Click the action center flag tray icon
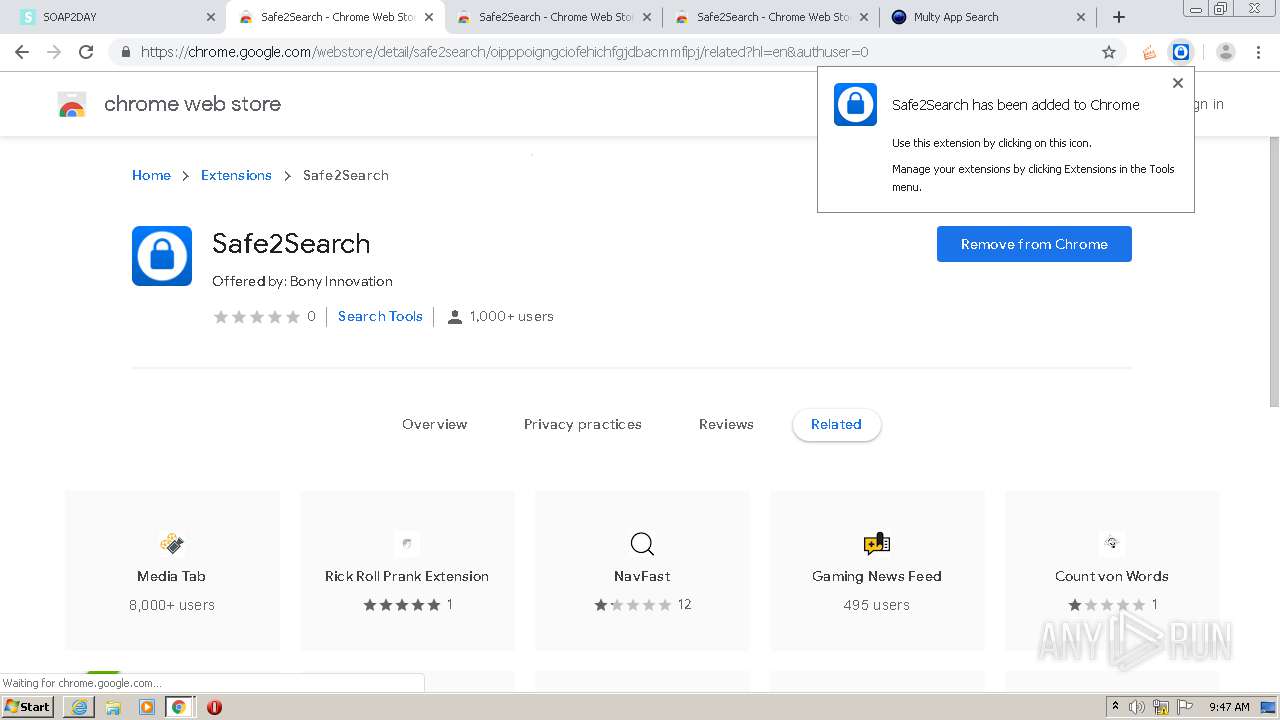Screen dimensions: 1280x720 coord(1185,707)
